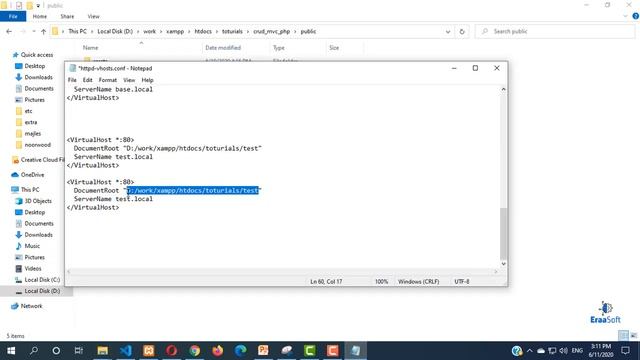The image size is (640, 360).
Task: Open XAMPP control panel taskbar icon
Action: (149, 351)
